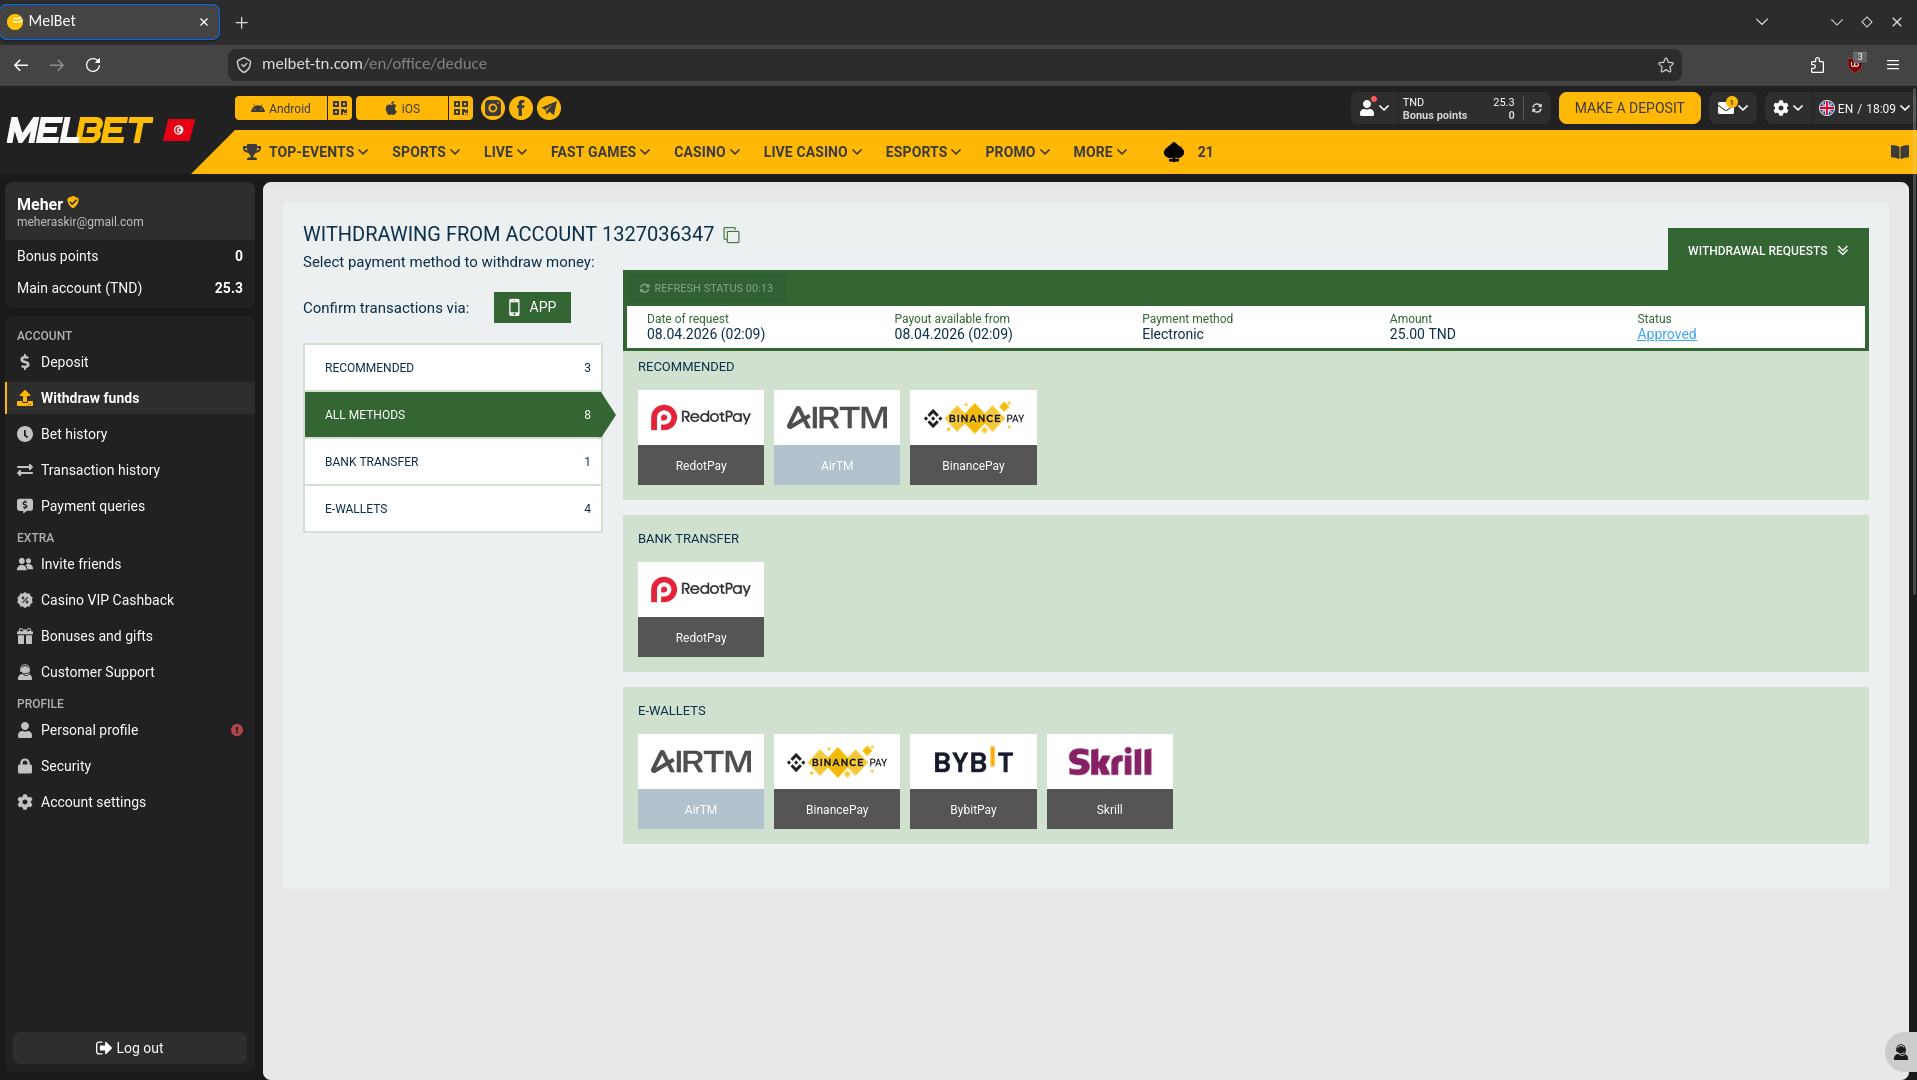The image size is (1917, 1080).
Task: Open the messages envelope icon
Action: pyautogui.click(x=1732, y=108)
